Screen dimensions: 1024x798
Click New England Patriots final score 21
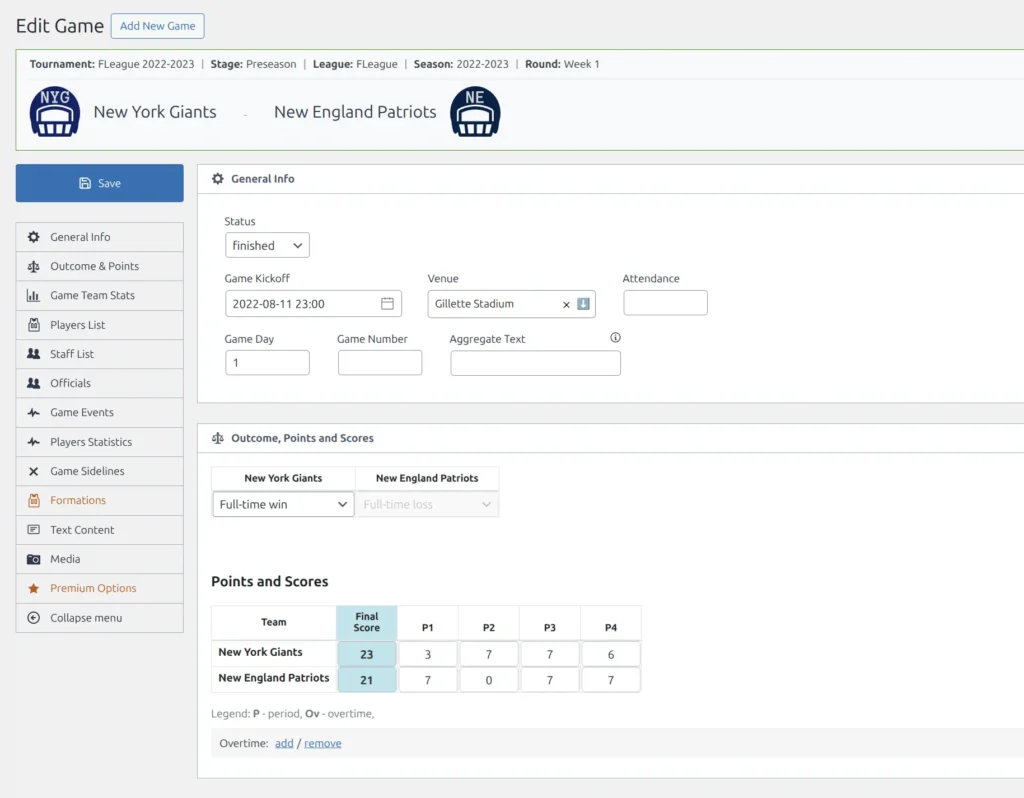[367, 680]
